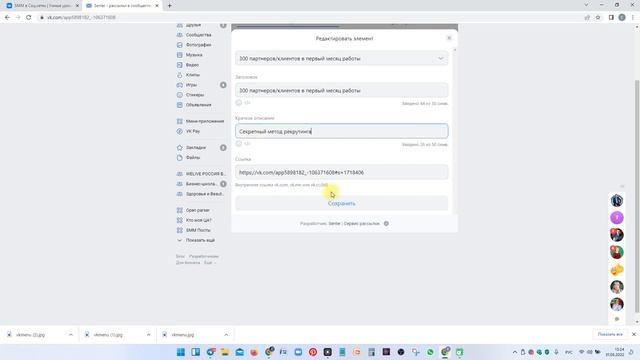
Task: Click into the Заголовок text field
Action: tap(342, 90)
